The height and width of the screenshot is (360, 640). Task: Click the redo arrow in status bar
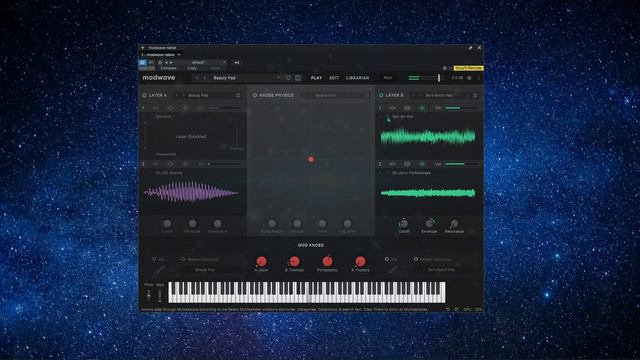(x=456, y=309)
